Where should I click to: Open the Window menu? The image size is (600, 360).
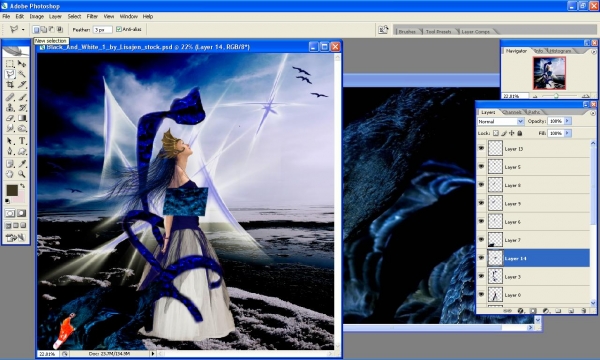click(129, 16)
